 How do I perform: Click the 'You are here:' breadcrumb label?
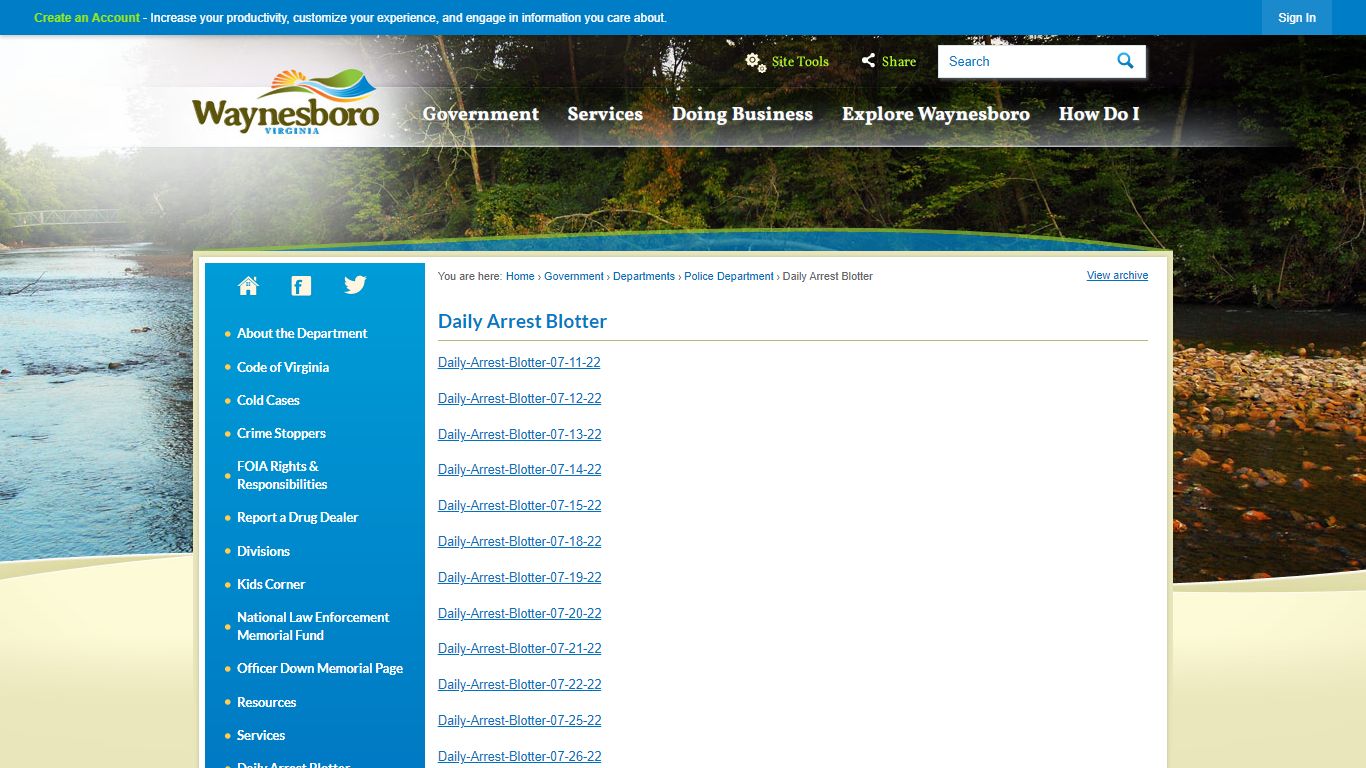(470, 276)
